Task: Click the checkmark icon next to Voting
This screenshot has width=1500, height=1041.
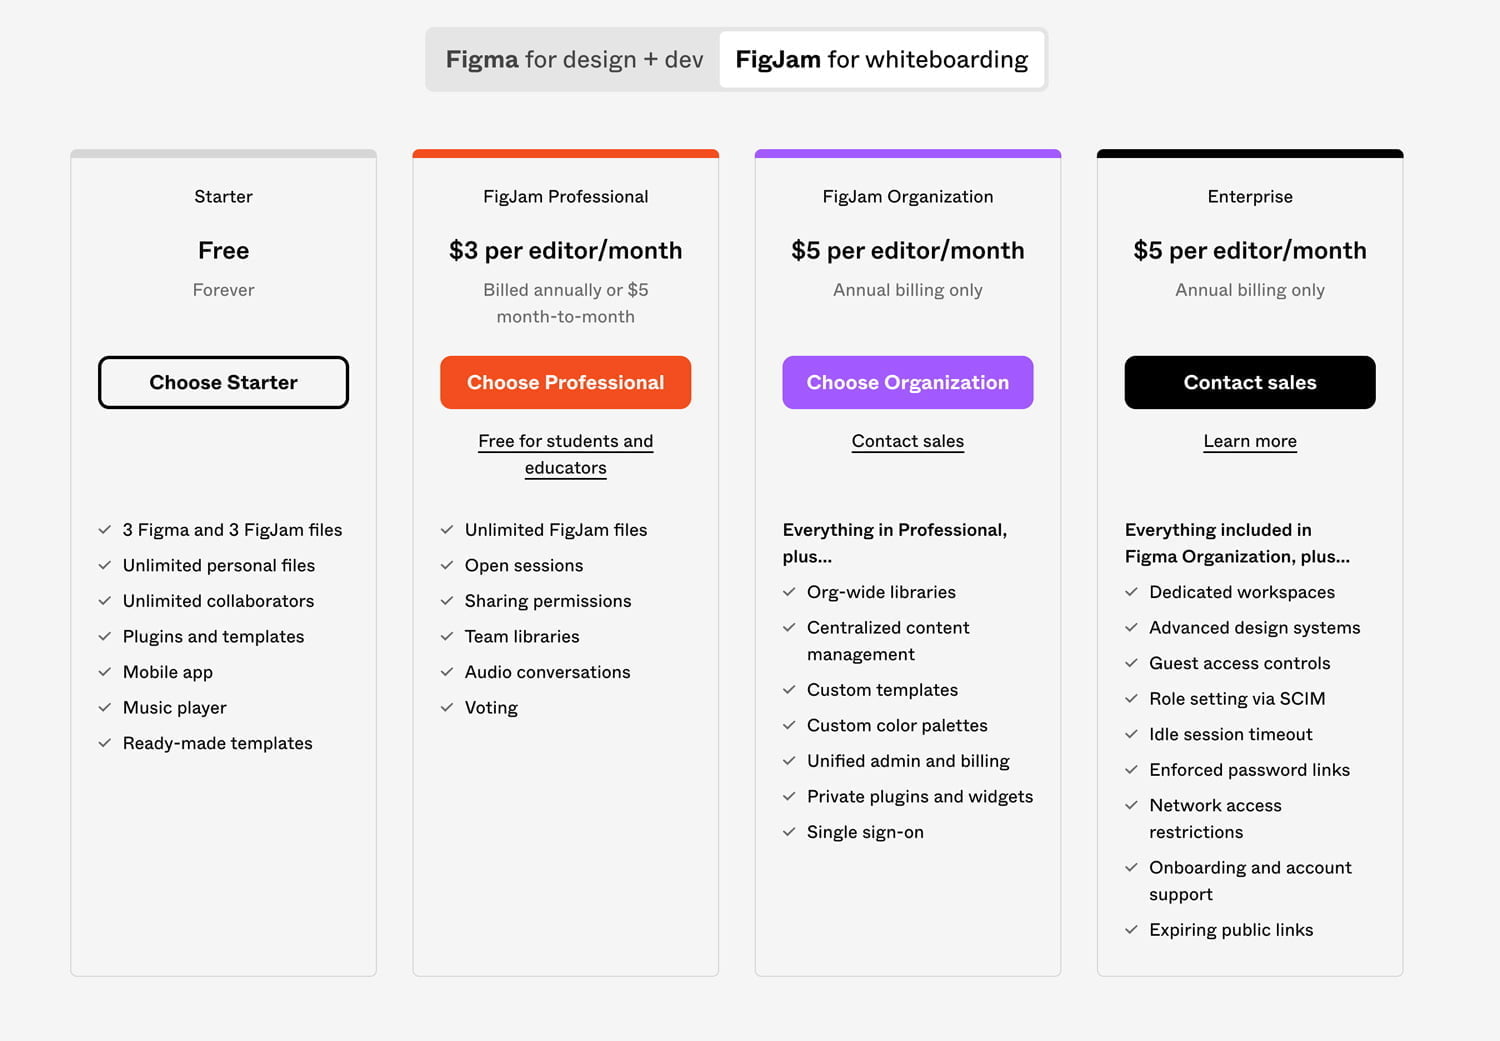Action: pos(447,708)
